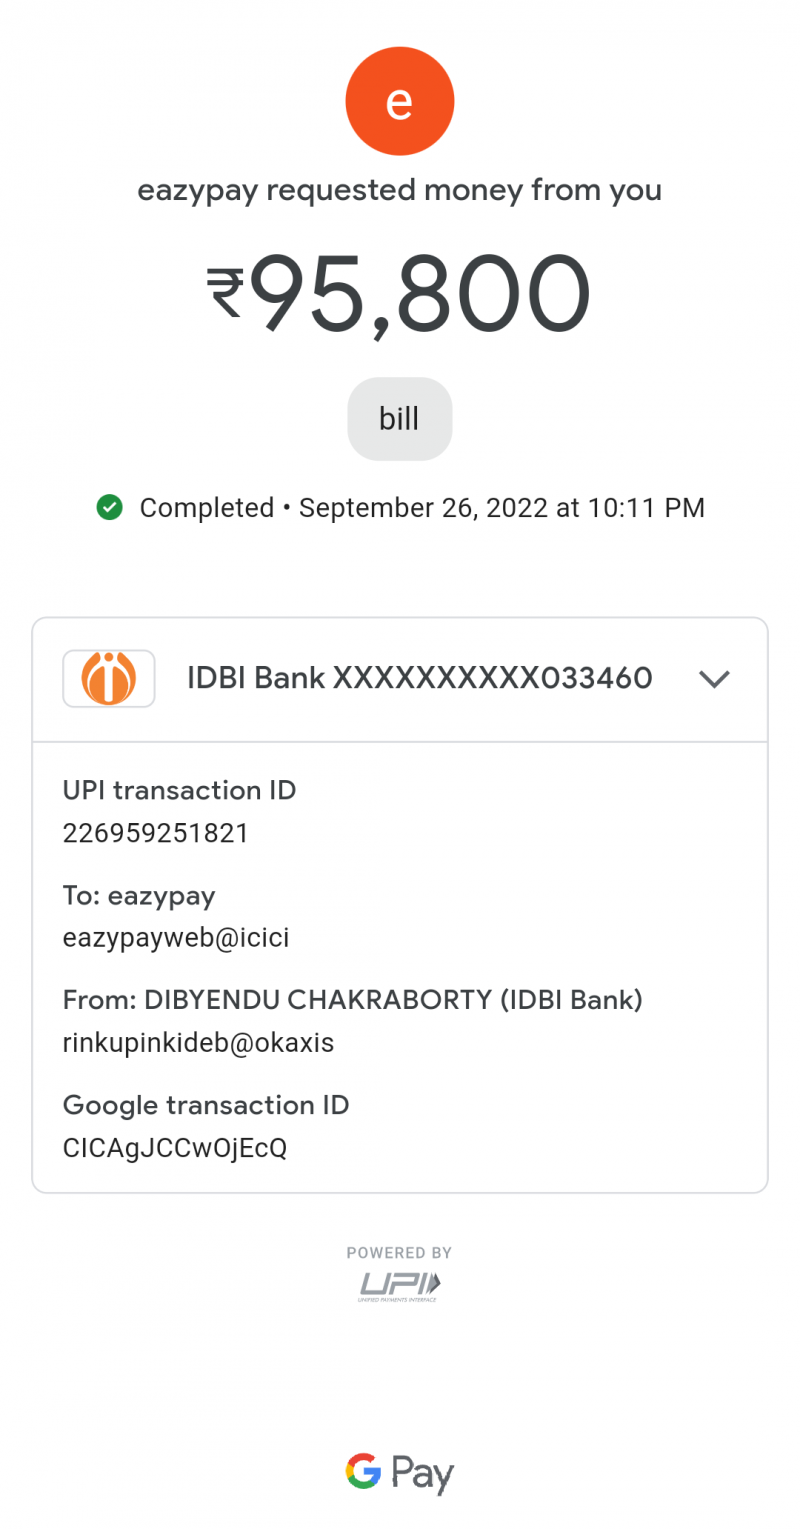Screen dimensions: 800x1529
Task: Click the IDBI Bank logo icon
Action: 109,679
